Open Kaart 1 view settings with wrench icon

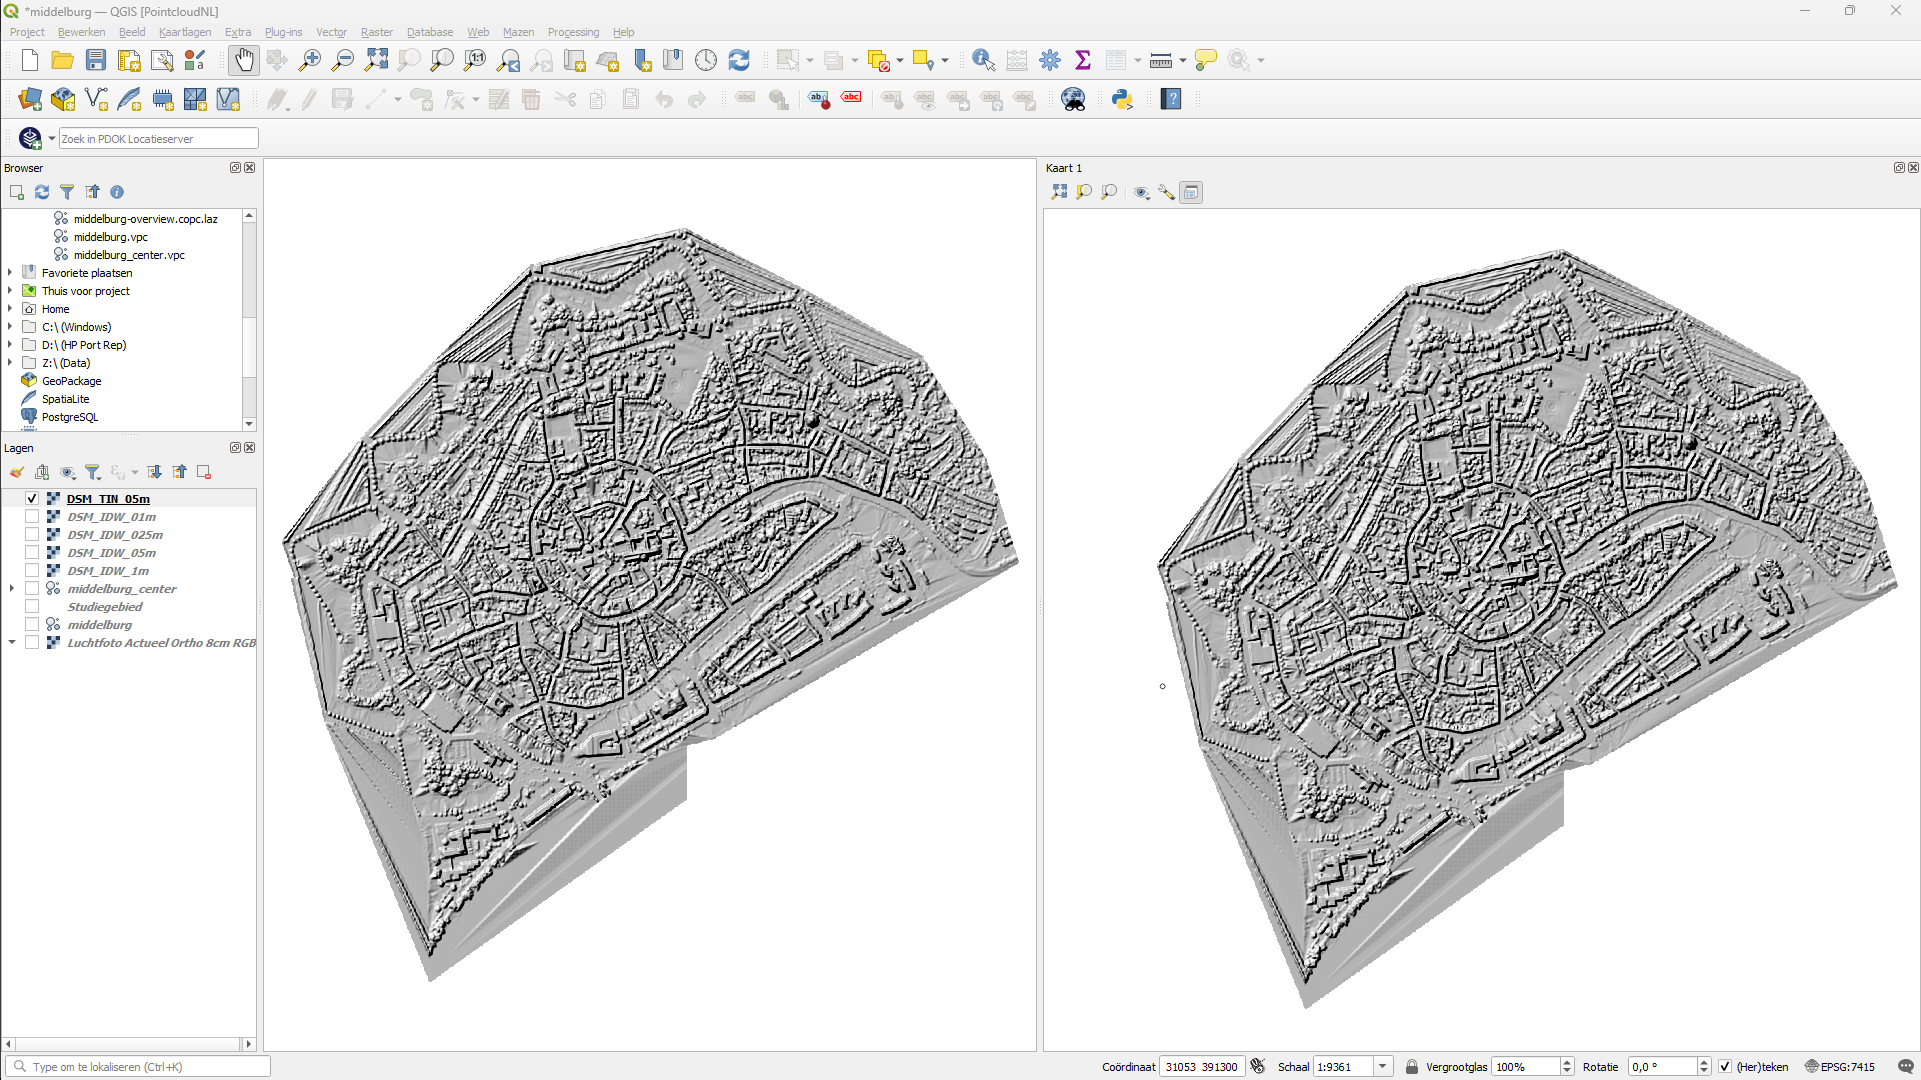click(x=1166, y=192)
